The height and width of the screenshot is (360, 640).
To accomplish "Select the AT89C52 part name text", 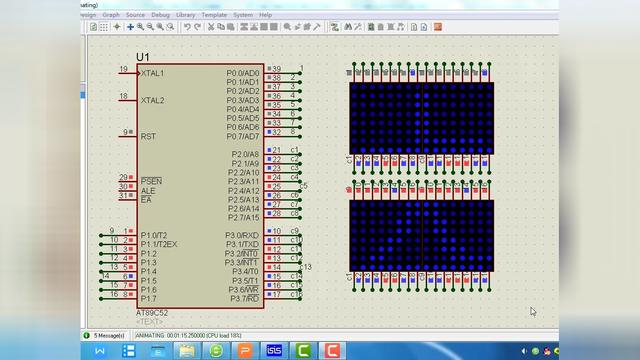I will pyautogui.click(x=152, y=313).
